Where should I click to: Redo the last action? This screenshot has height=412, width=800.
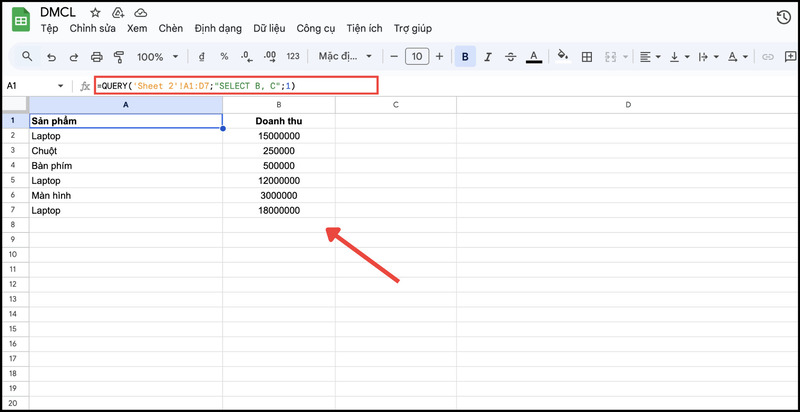[73, 57]
